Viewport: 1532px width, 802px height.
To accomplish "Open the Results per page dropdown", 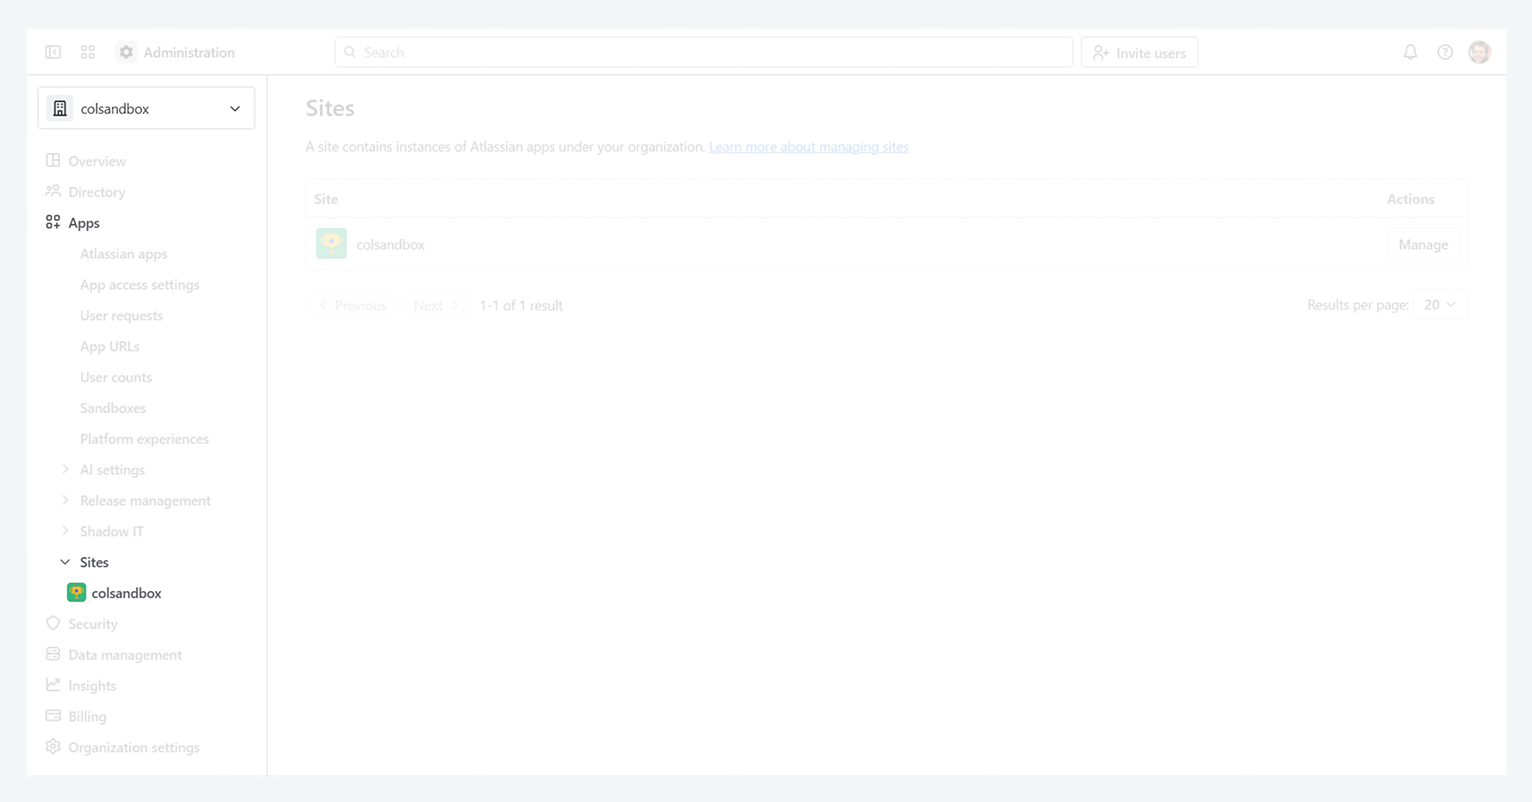I will [1440, 304].
